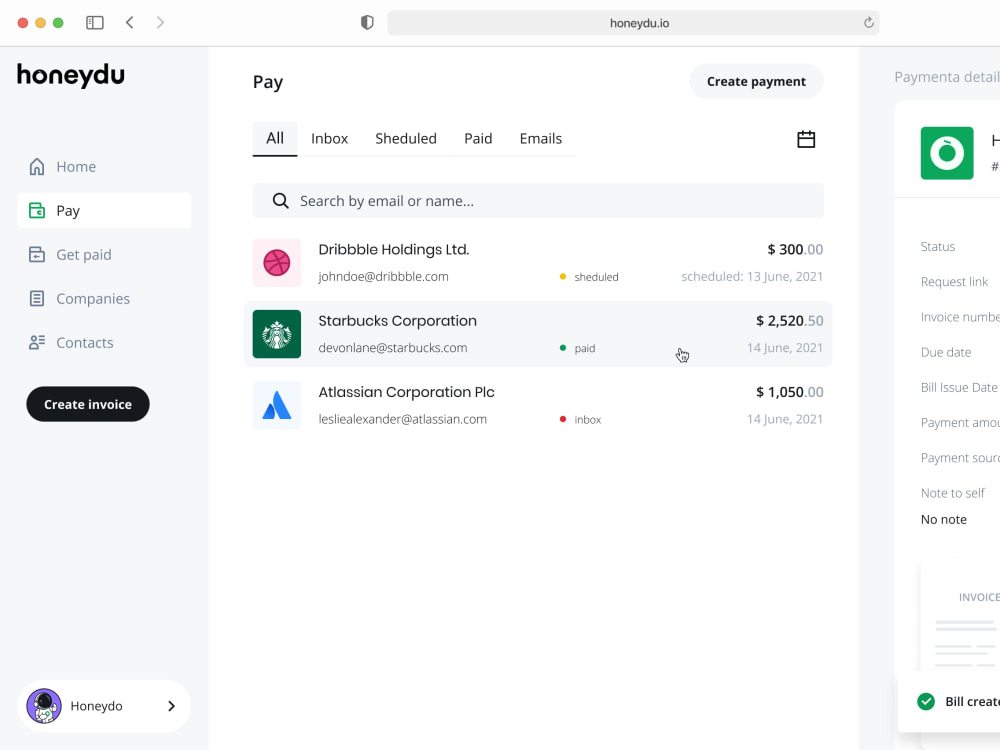1000x750 pixels.
Task: Open Atlassian Corporation Plc payment
Action: tap(538, 406)
